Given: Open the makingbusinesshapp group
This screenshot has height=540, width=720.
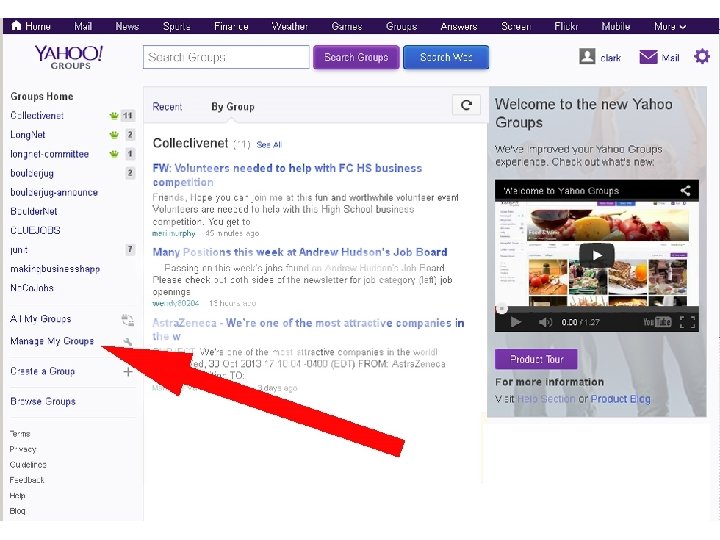Looking at the screenshot, I should [x=55, y=269].
